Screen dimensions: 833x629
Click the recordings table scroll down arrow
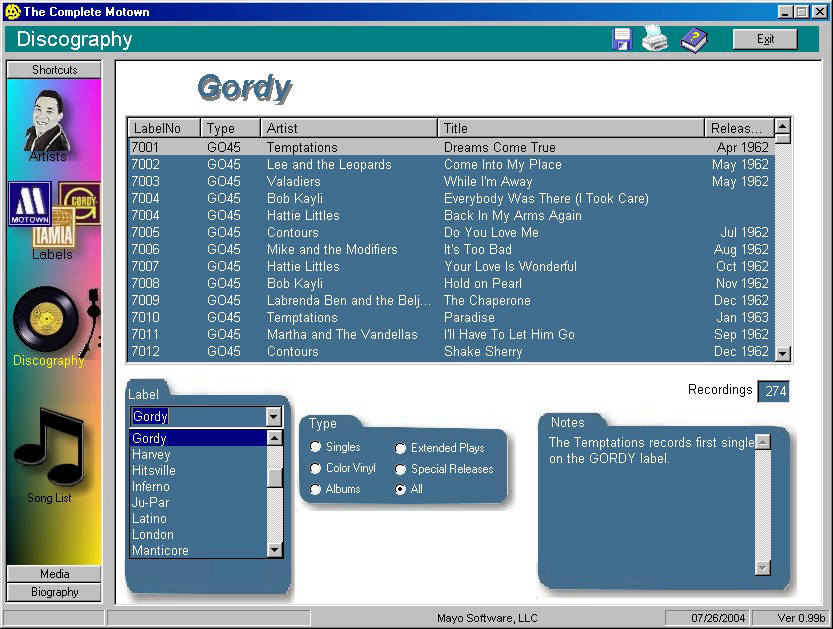(x=783, y=353)
